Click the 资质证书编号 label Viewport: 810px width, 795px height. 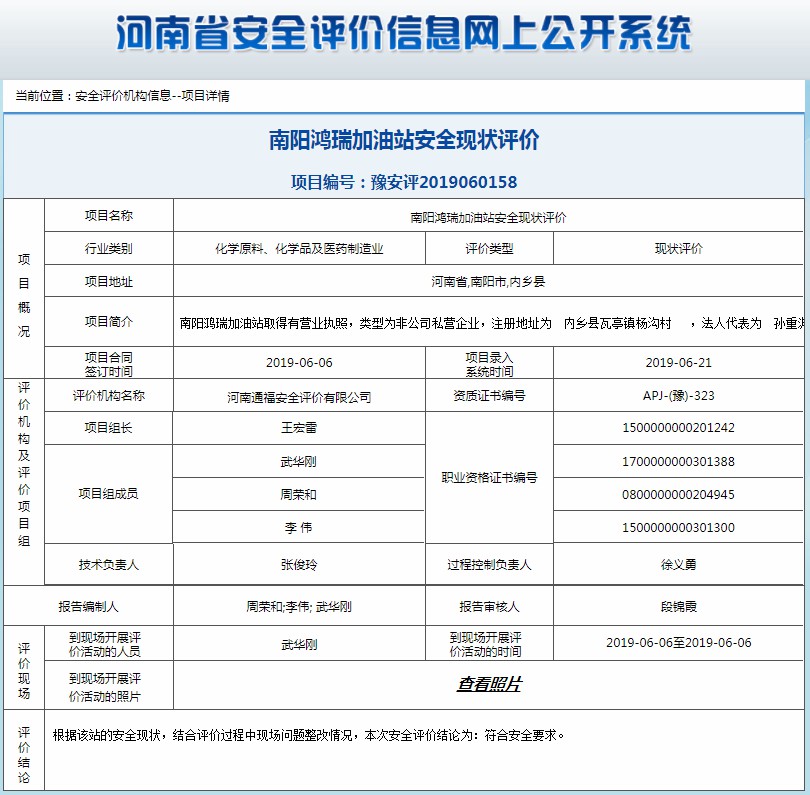[489, 396]
